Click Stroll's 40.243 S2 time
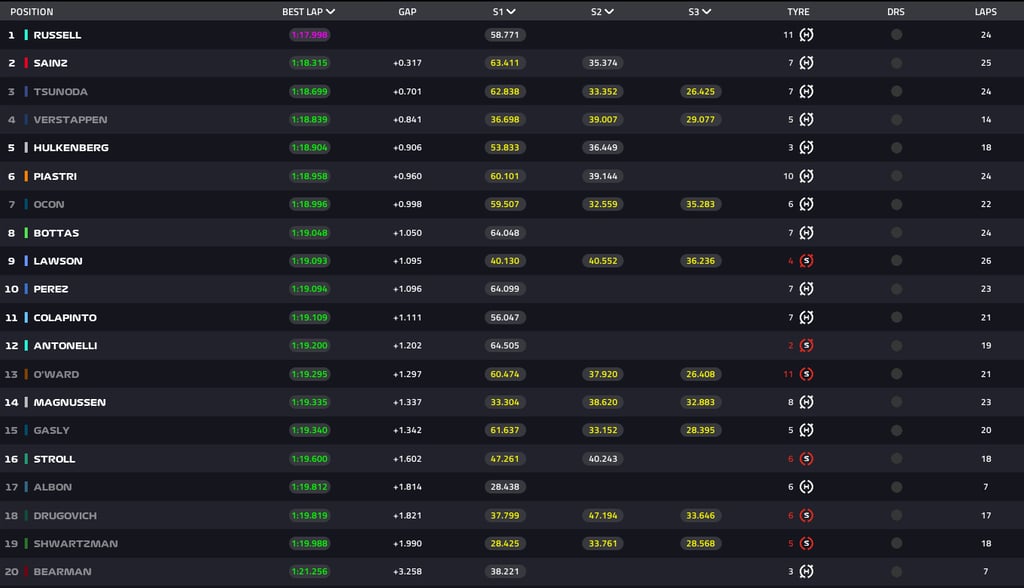 pos(603,459)
